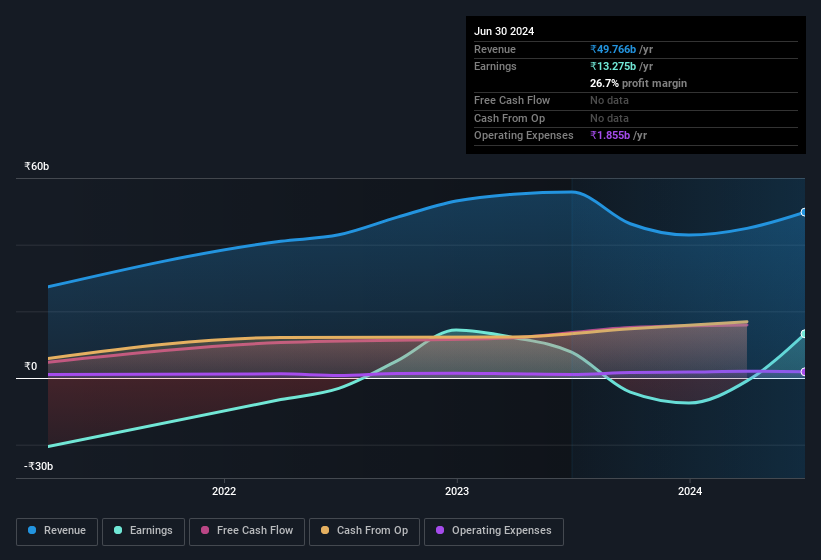Click the ₹49.766b revenue value
This screenshot has height=560, width=821.
coord(613,49)
